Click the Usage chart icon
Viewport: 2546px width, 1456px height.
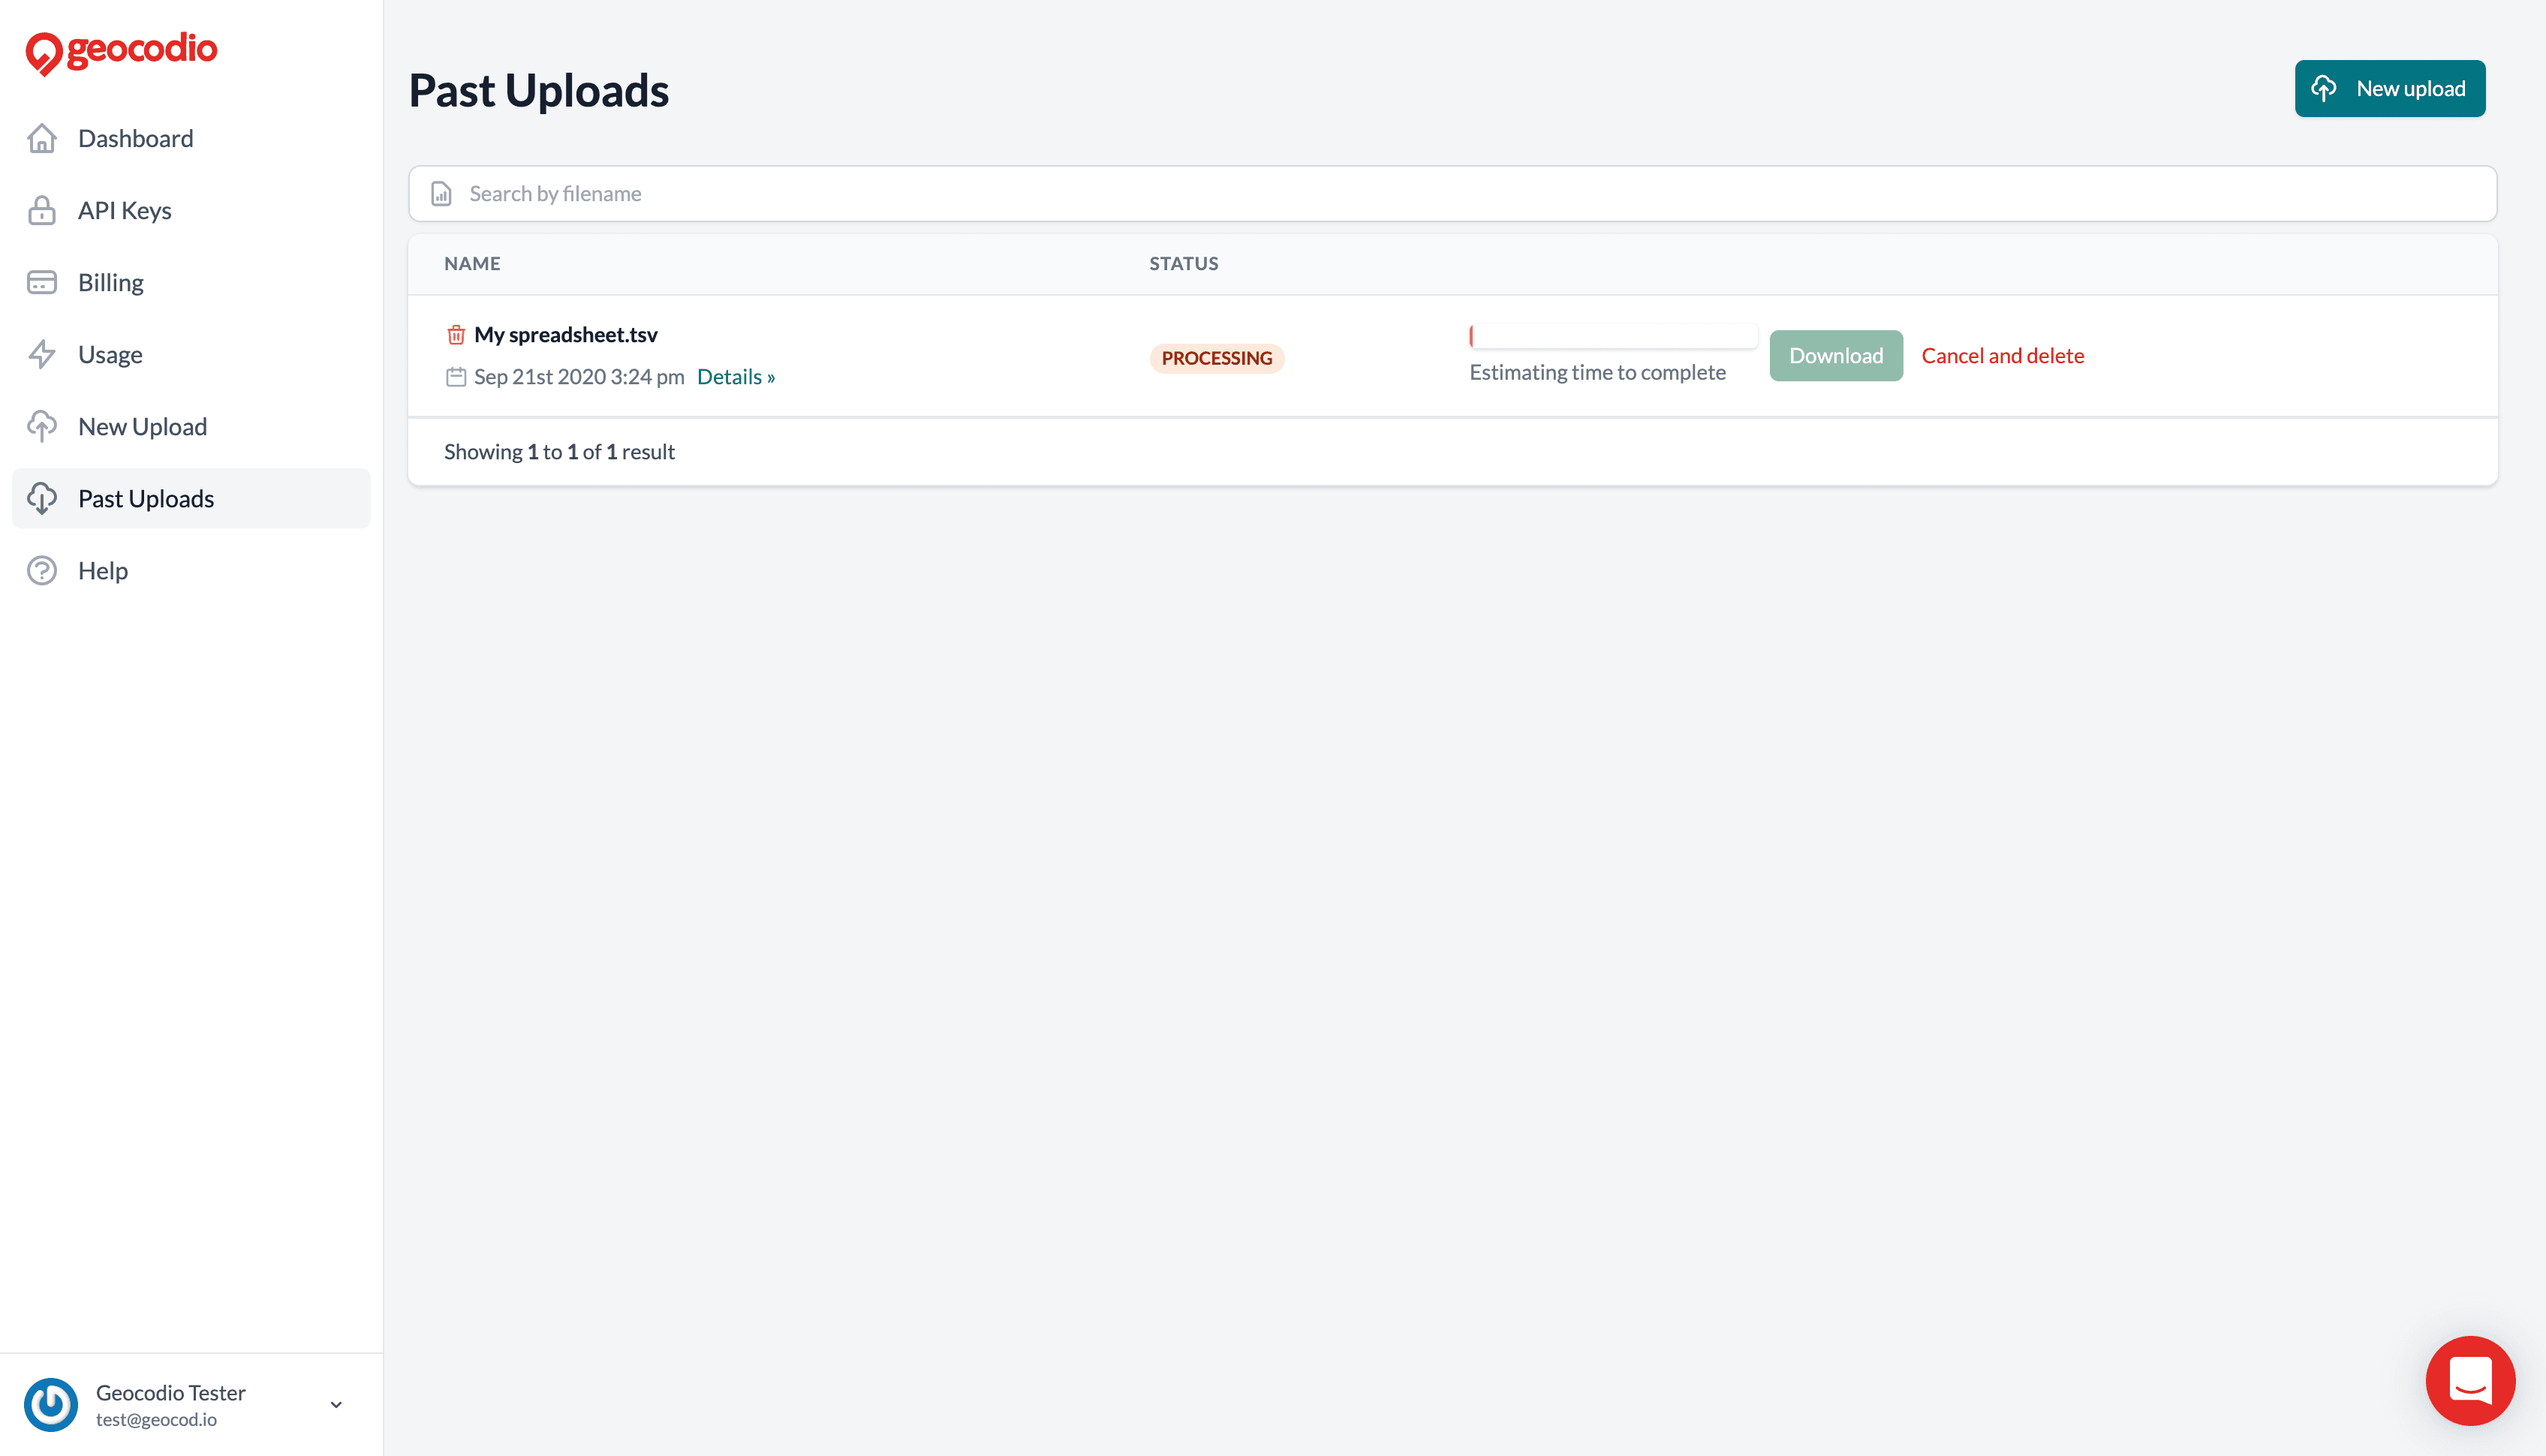(44, 353)
